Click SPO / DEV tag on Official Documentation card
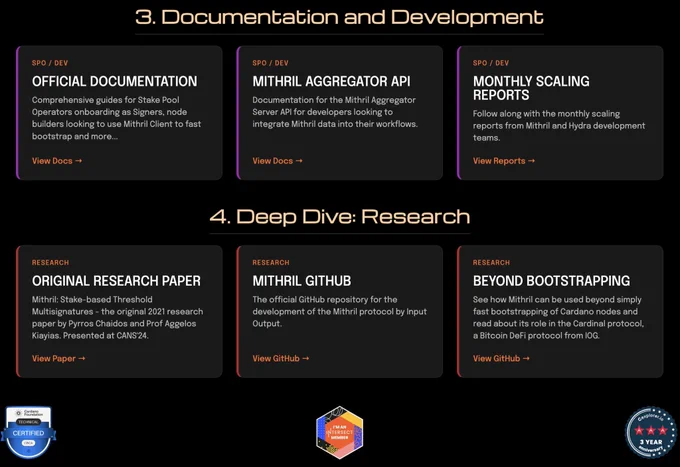This screenshot has width=680, height=467. (50, 63)
